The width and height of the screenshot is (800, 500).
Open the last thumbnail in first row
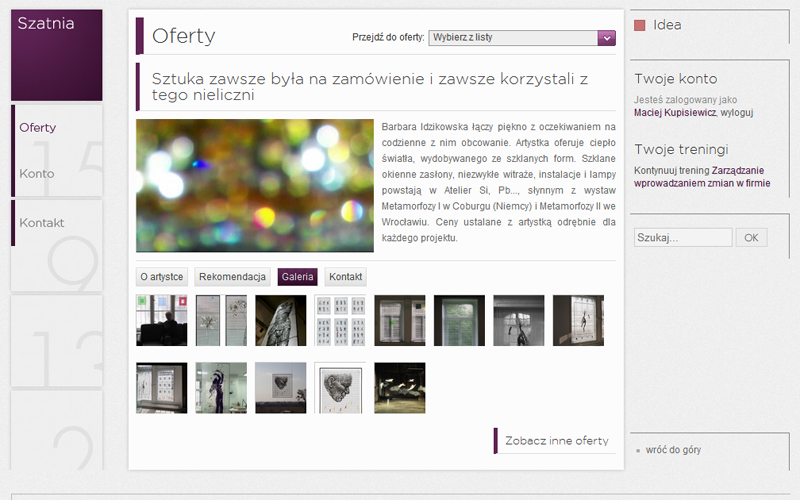click(x=579, y=320)
